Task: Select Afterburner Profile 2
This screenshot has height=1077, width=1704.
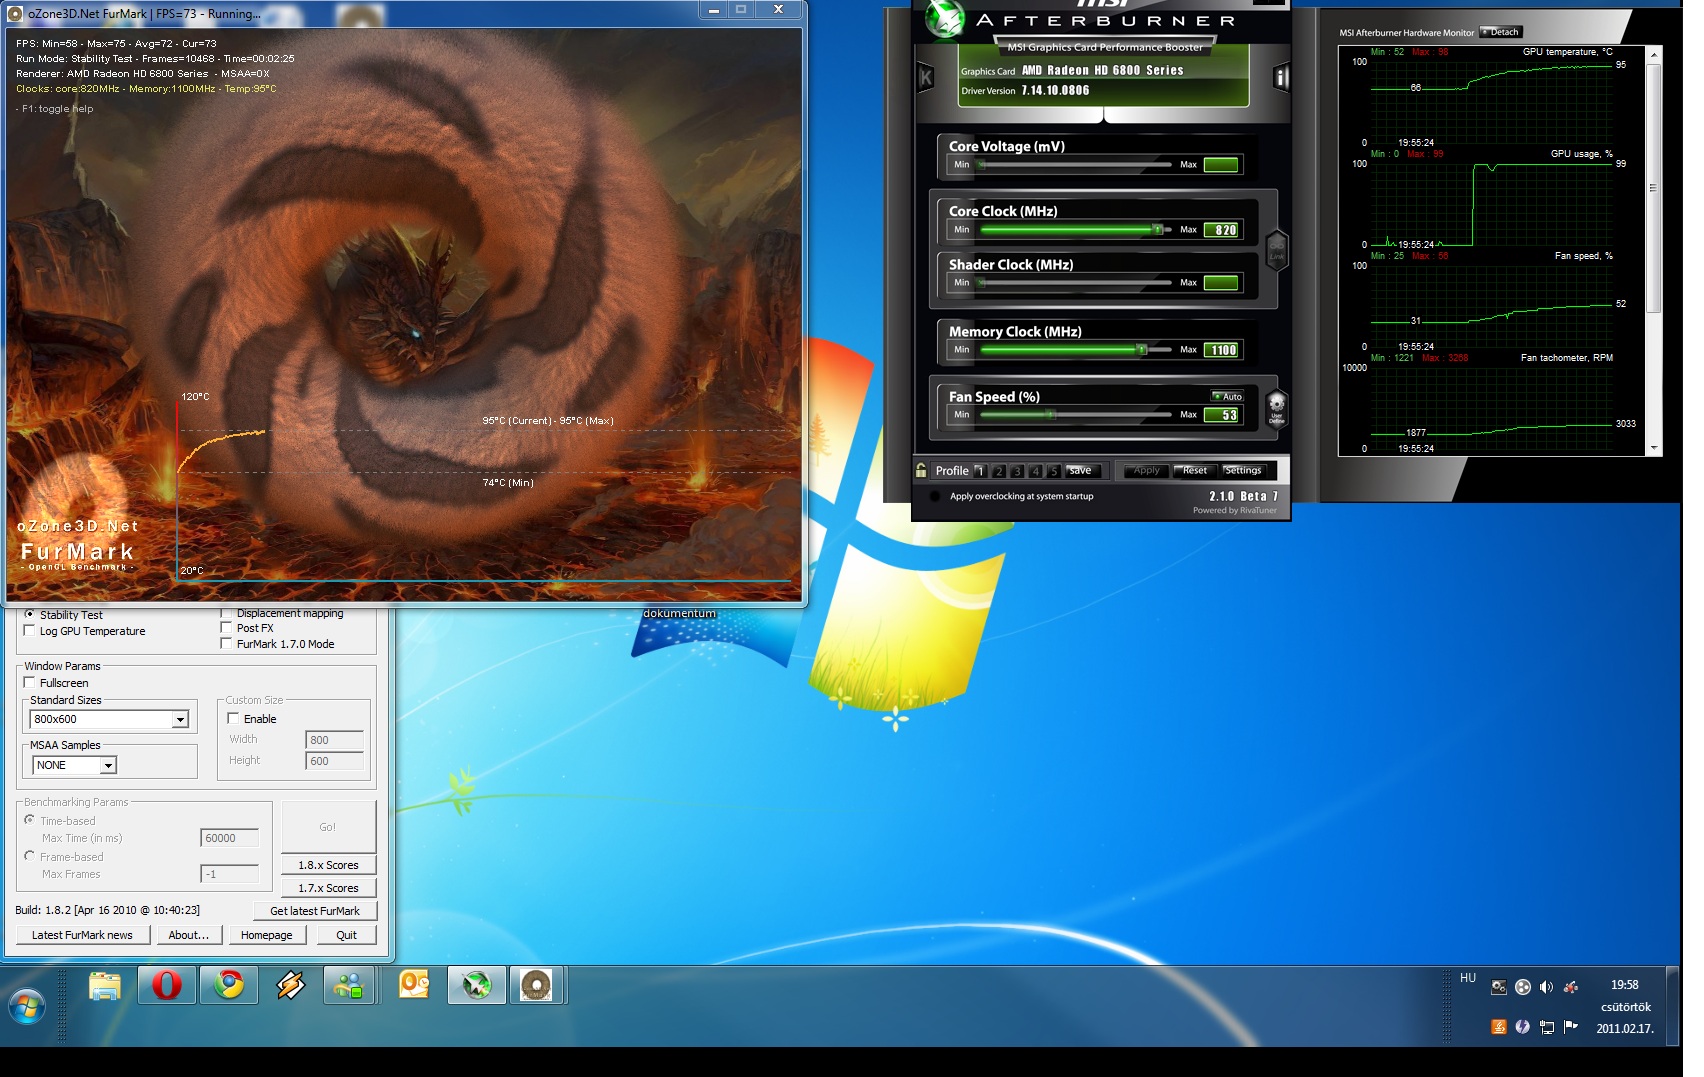Action: 998,471
